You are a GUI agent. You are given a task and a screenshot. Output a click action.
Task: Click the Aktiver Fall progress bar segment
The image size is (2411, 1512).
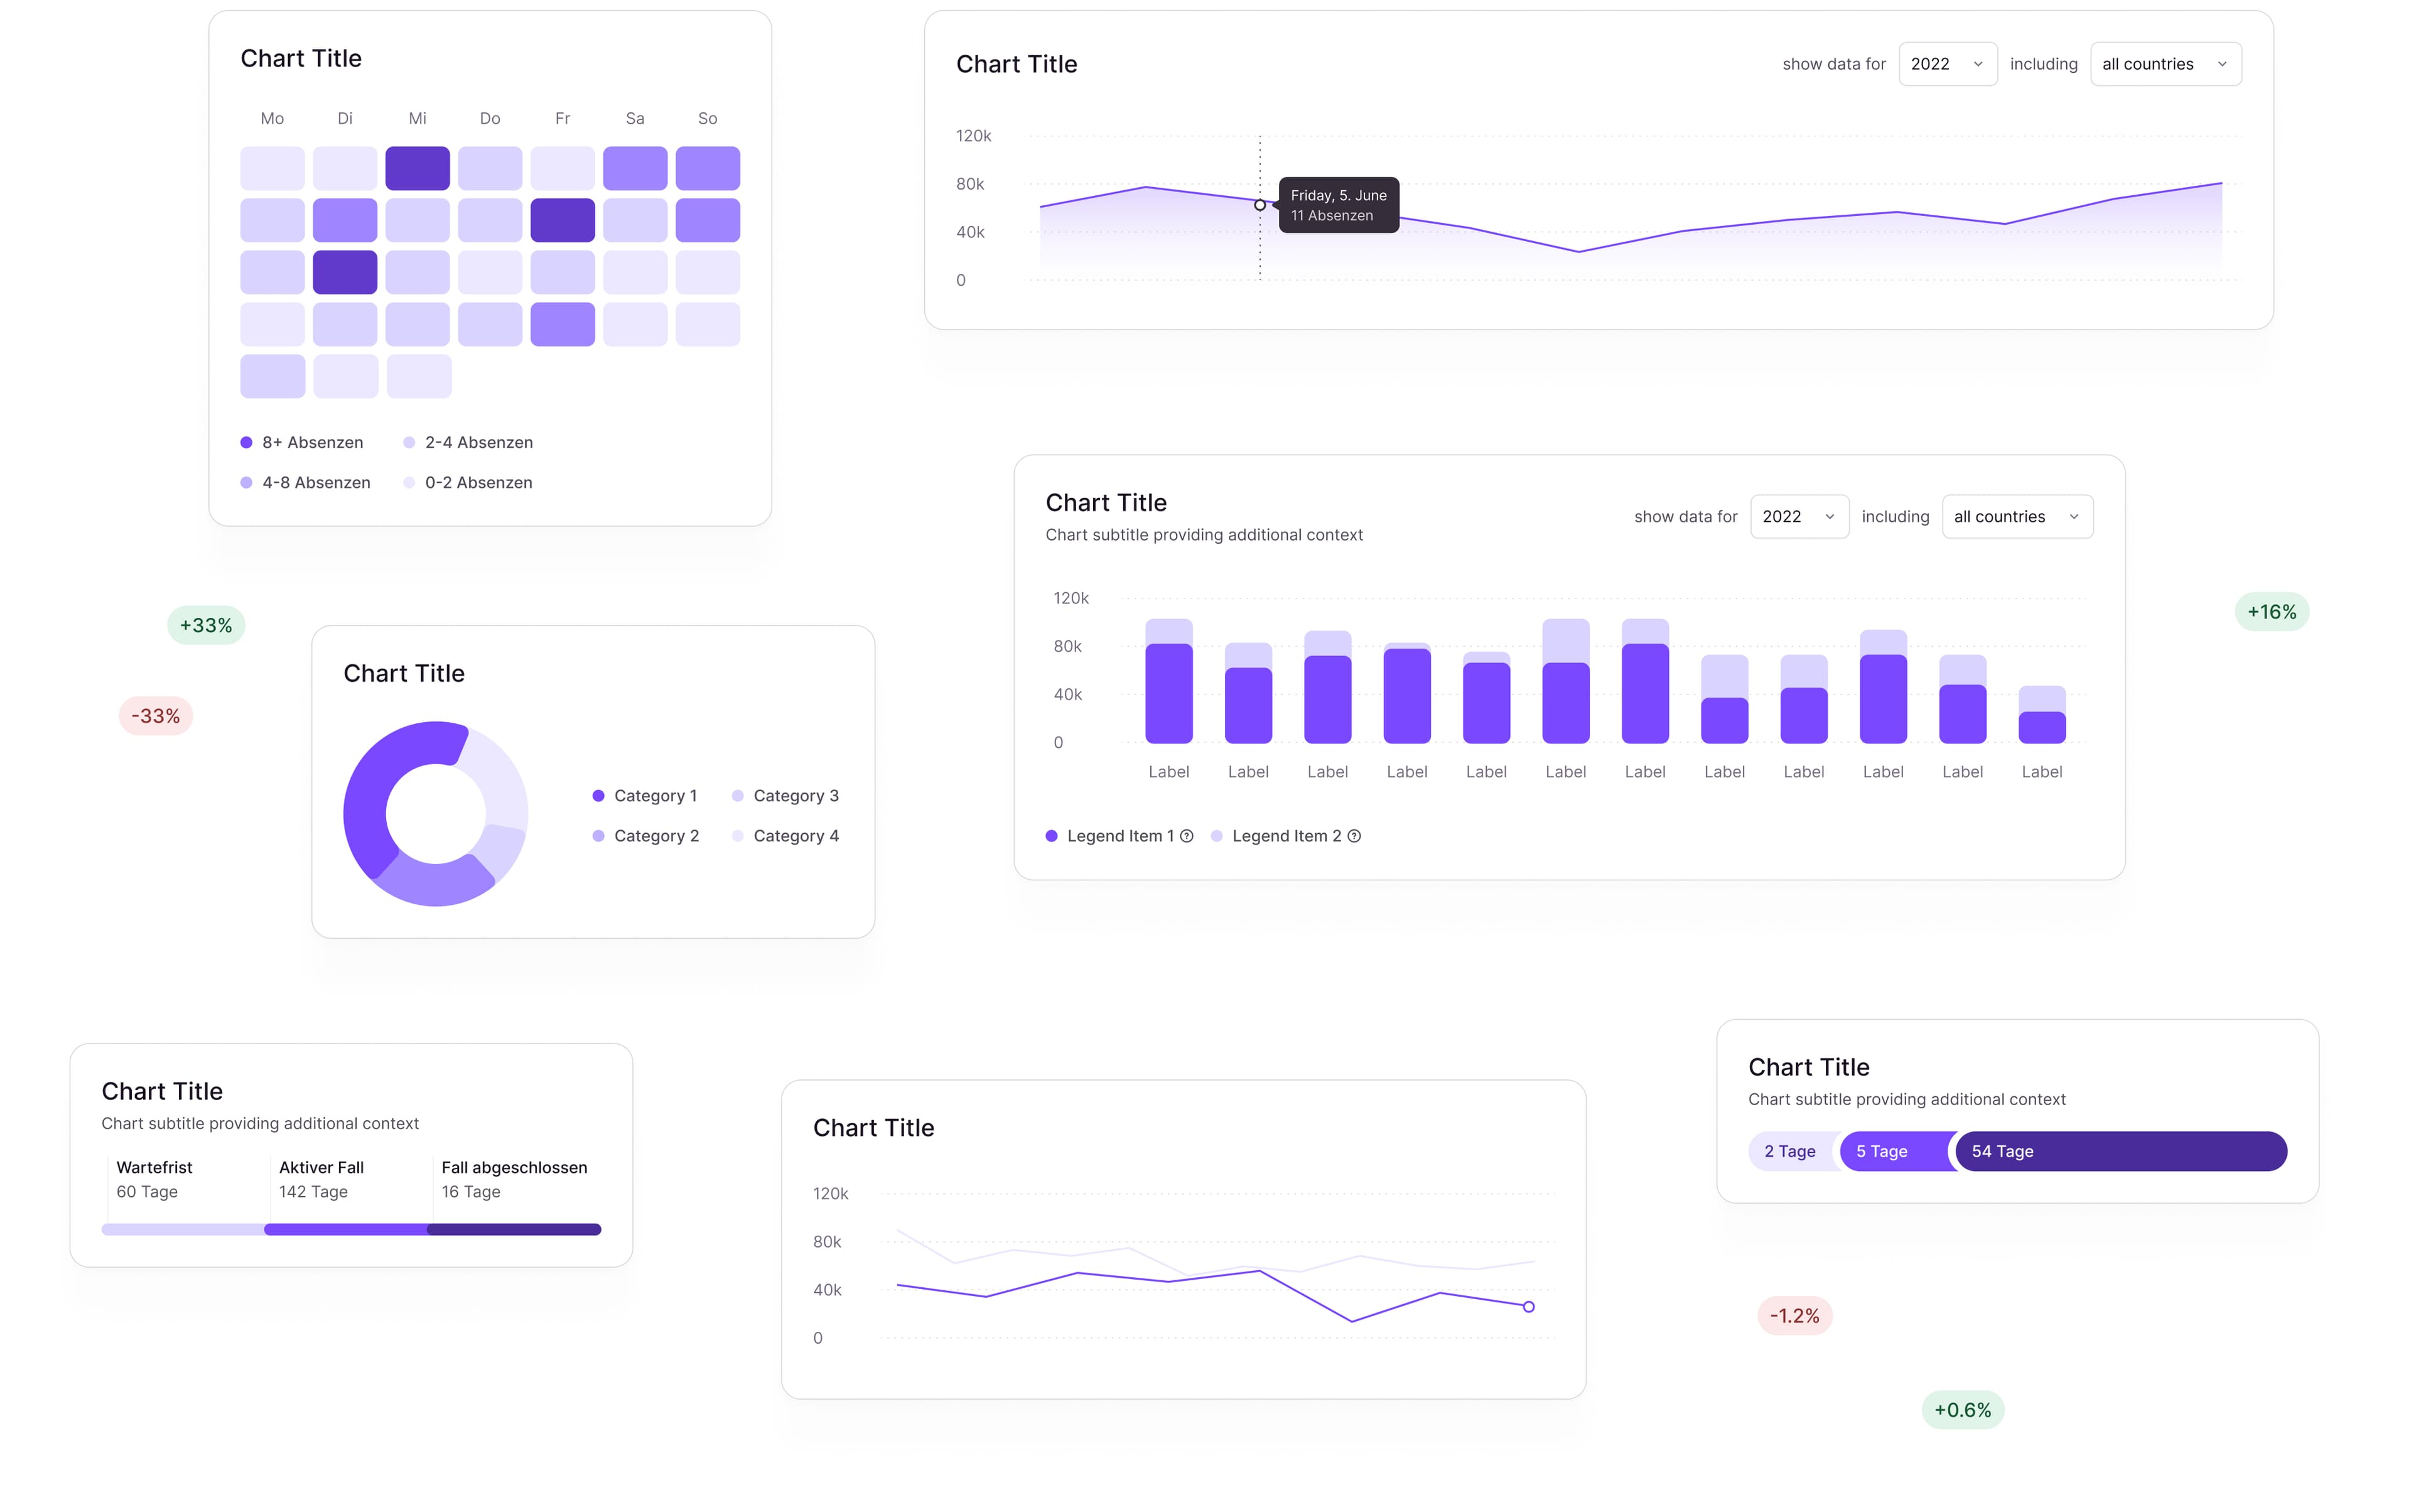pos(345,1229)
